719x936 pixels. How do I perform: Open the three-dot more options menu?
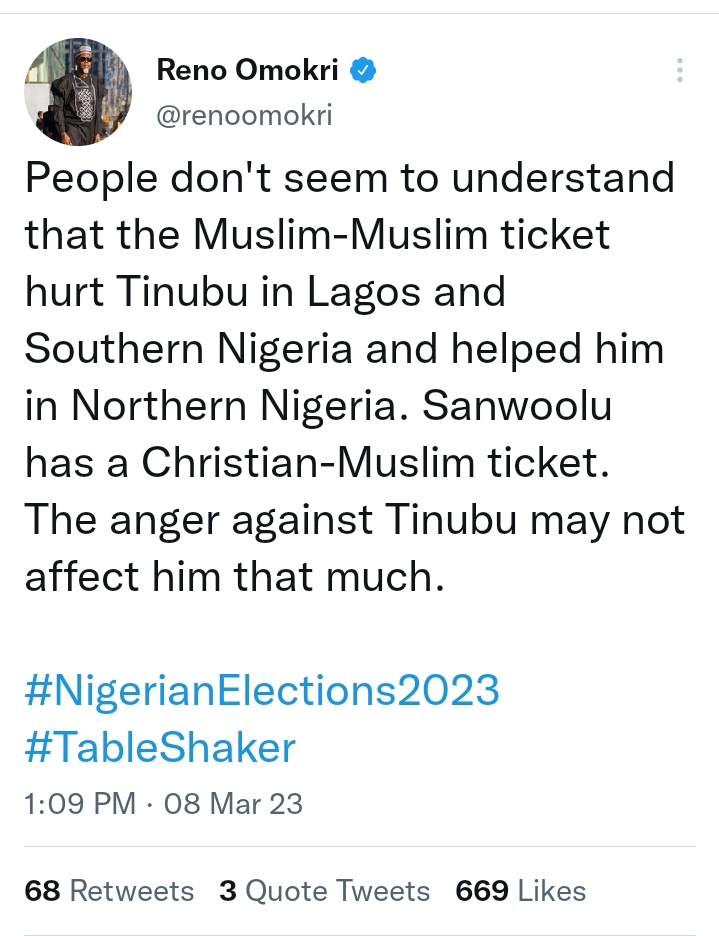tap(680, 70)
